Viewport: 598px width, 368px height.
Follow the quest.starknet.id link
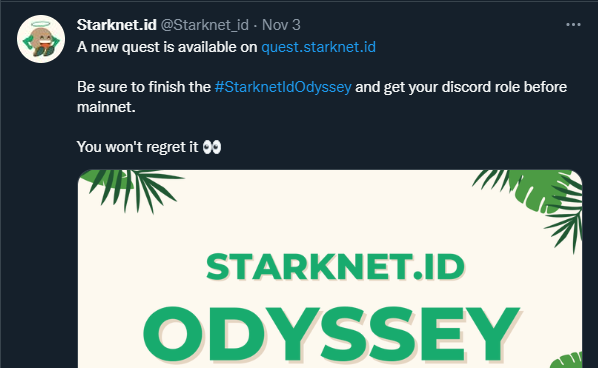pyautogui.click(x=318, y=47)
